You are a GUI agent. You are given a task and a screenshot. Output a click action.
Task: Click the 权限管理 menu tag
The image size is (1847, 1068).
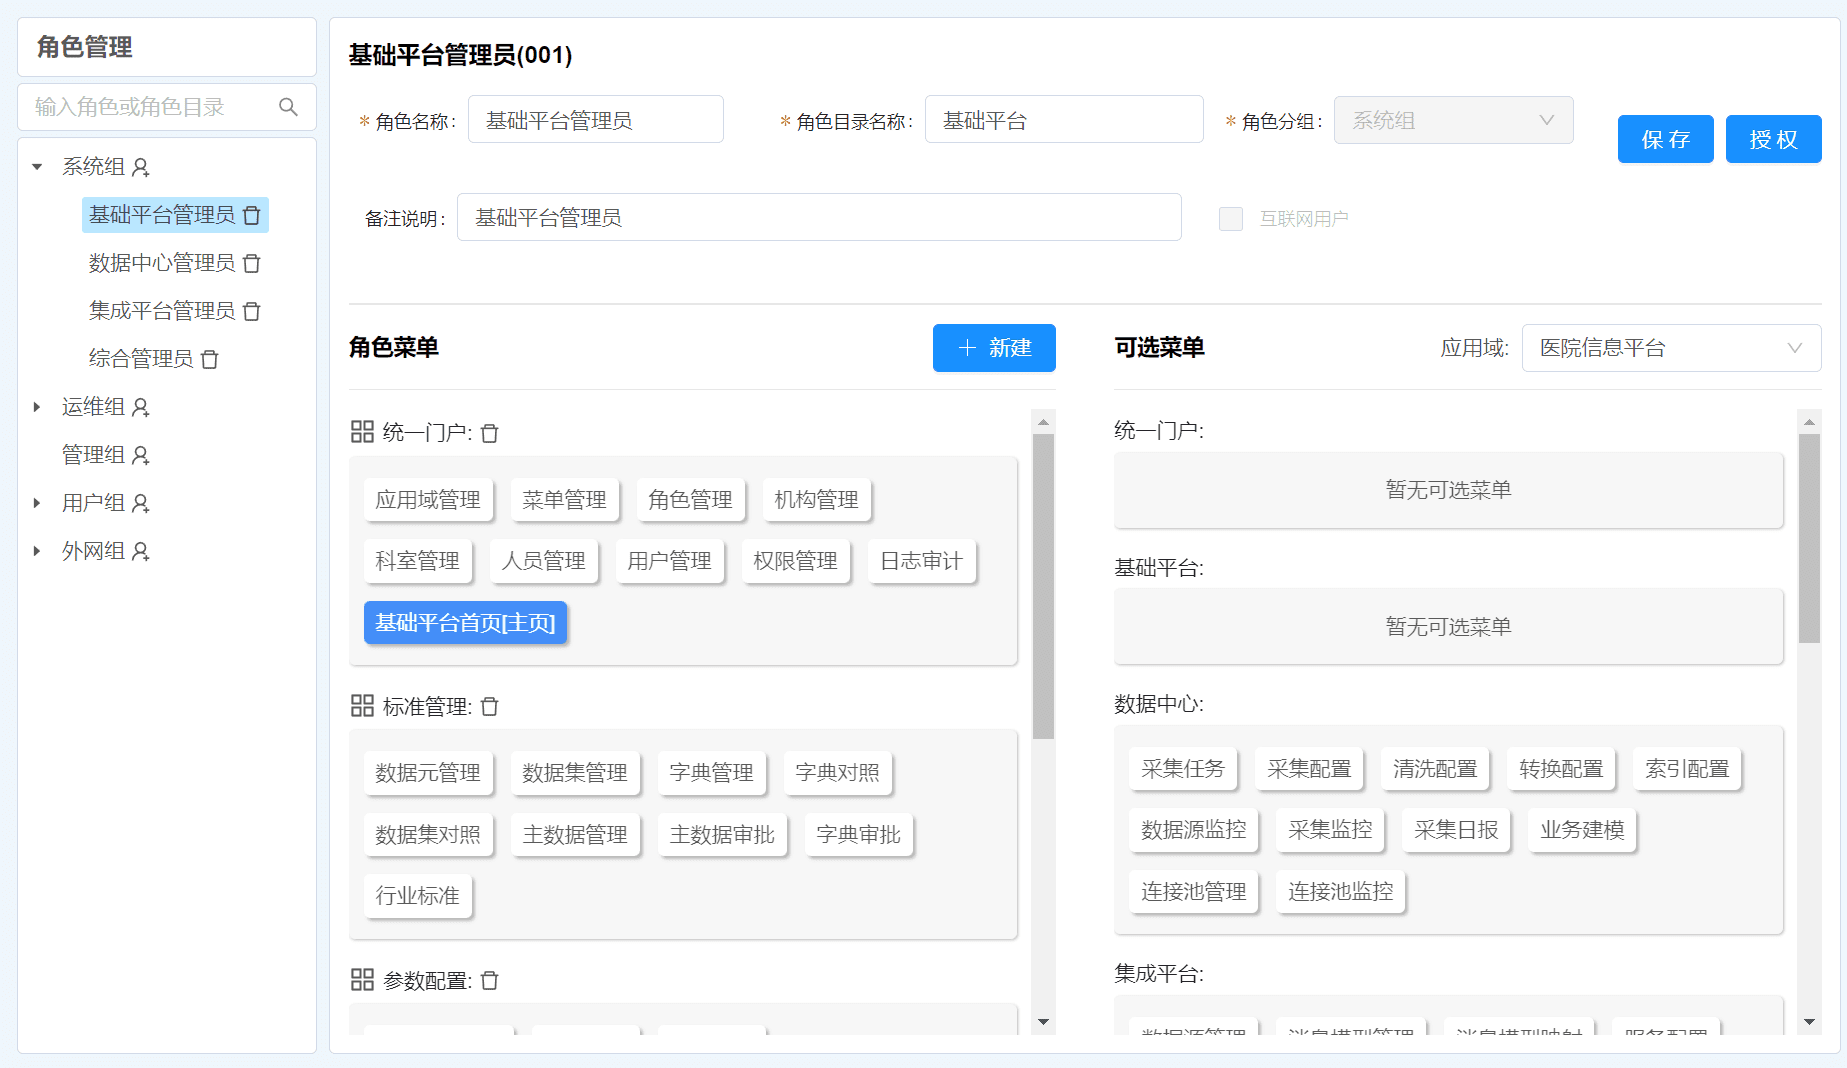pos(795,561)
